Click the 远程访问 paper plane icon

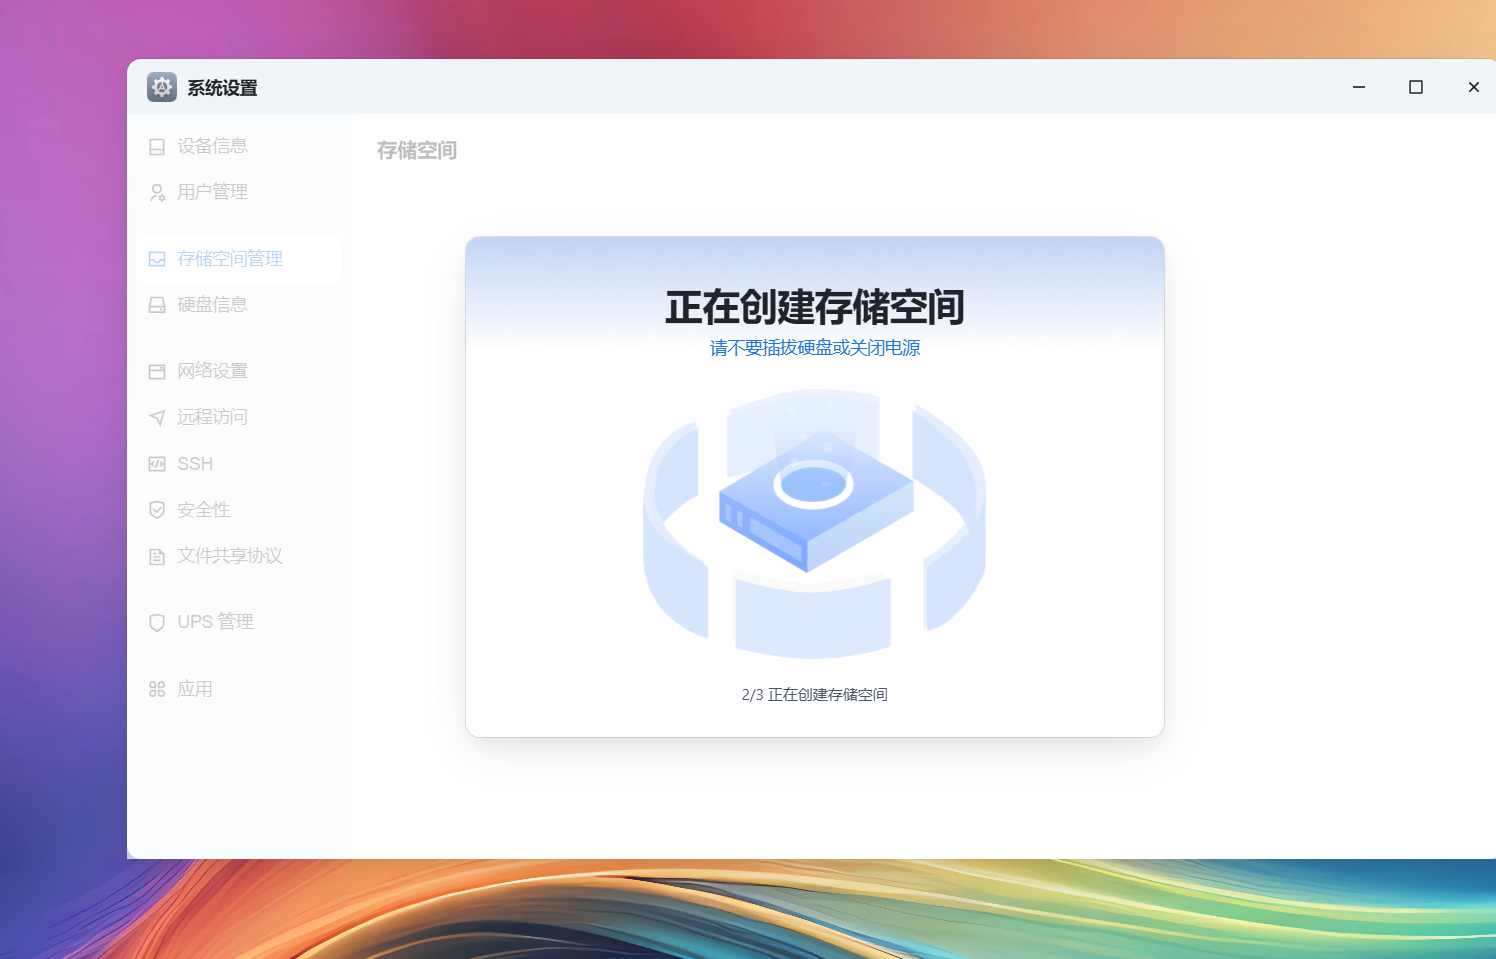tap(157, 418)
